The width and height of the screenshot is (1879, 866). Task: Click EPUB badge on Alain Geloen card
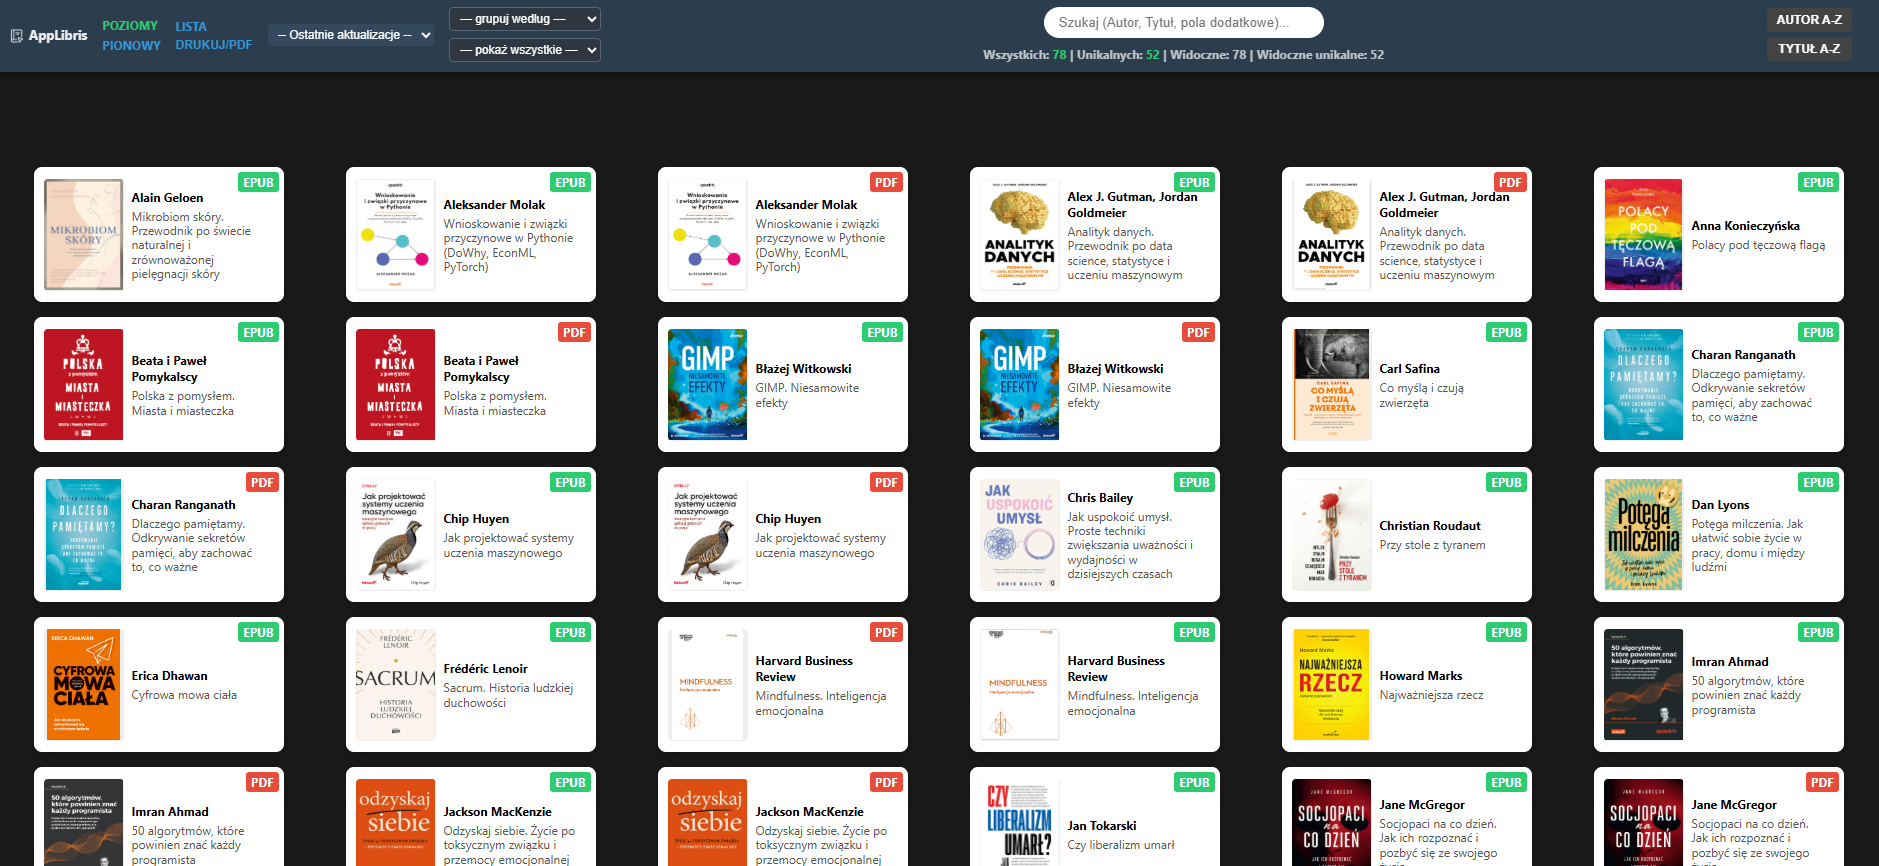pyautogui.click(x=259, y=183)
